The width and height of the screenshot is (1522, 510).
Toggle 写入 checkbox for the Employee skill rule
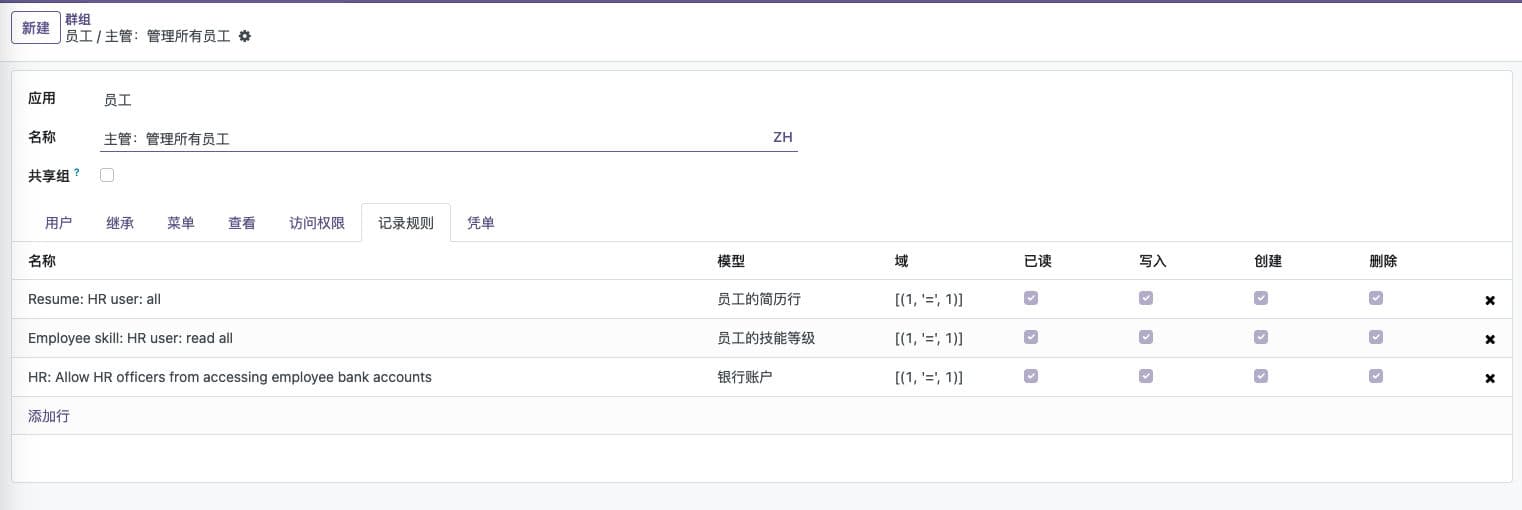click(1146, 337)
